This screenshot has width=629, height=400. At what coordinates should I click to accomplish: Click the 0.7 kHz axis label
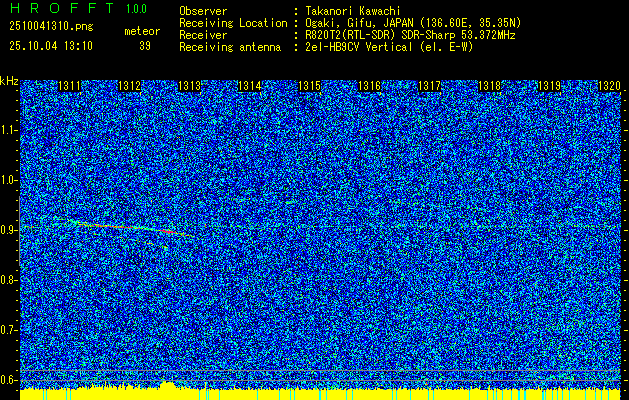[x=7, y=330]
